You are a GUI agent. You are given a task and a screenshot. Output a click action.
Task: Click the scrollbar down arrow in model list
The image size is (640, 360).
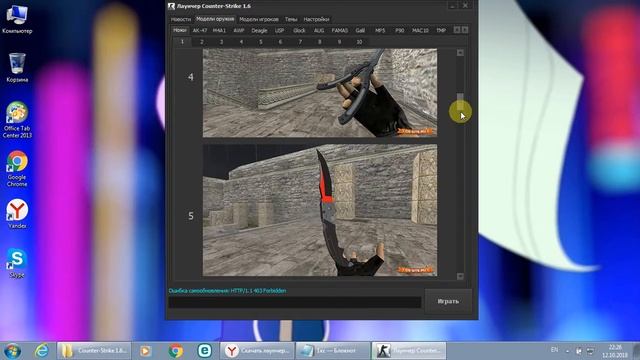click(460, 276)
